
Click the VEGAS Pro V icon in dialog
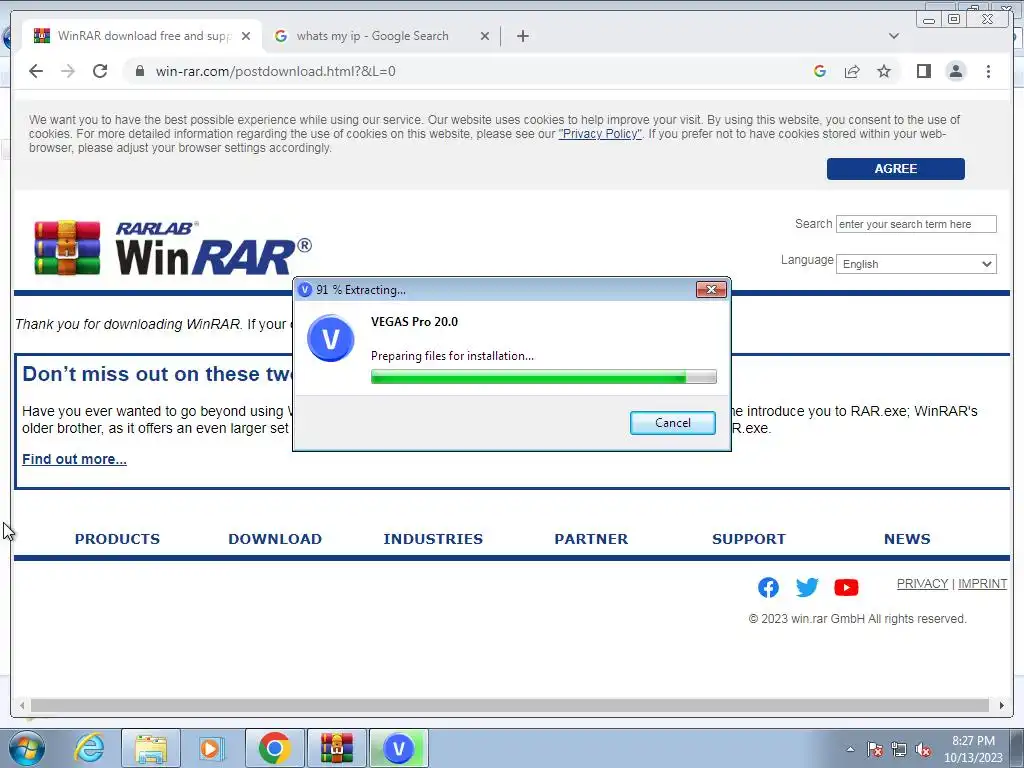coord(330,338)
